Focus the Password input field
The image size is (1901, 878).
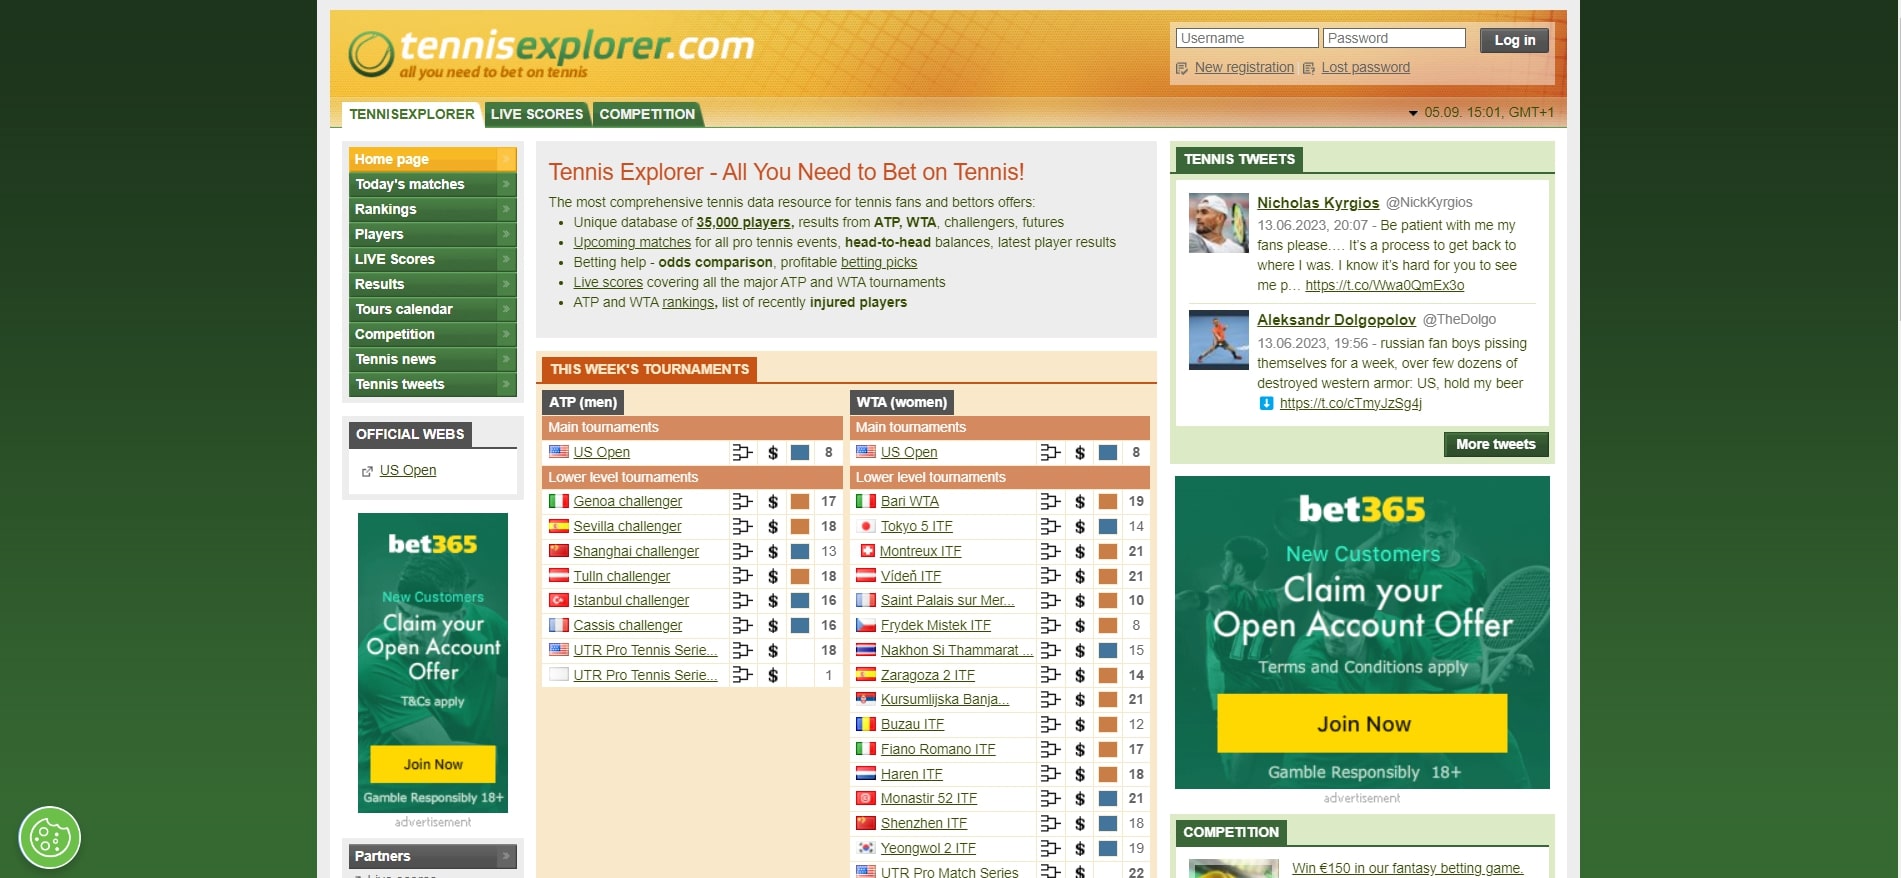coord(1394,38)
